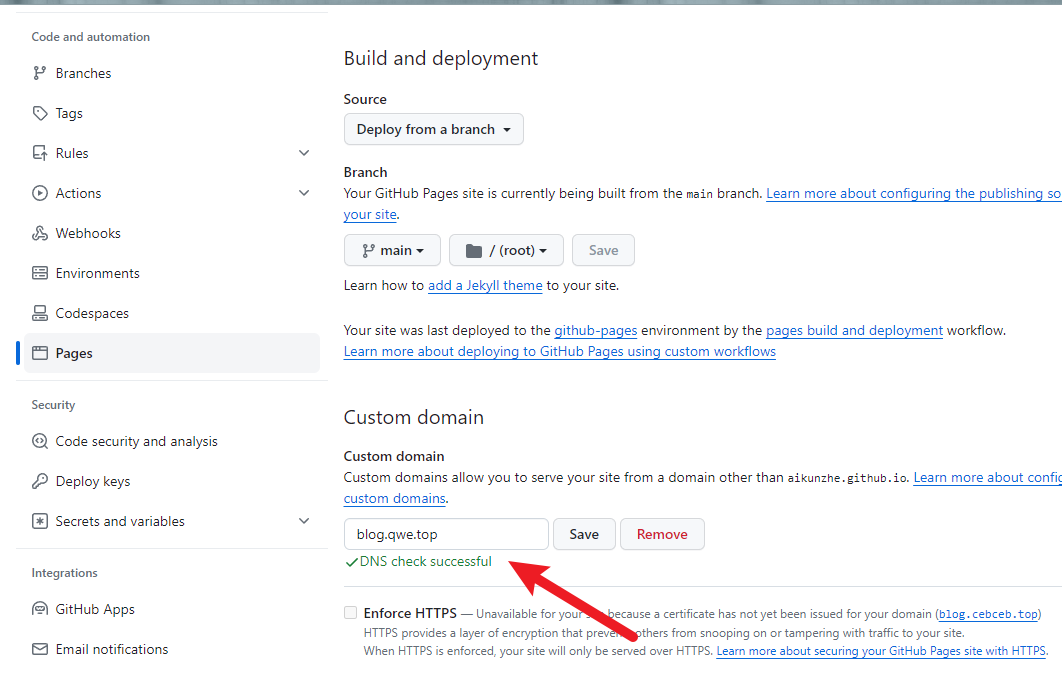
Task: Click the Deploy keys key icon
Action: [40, 481]
